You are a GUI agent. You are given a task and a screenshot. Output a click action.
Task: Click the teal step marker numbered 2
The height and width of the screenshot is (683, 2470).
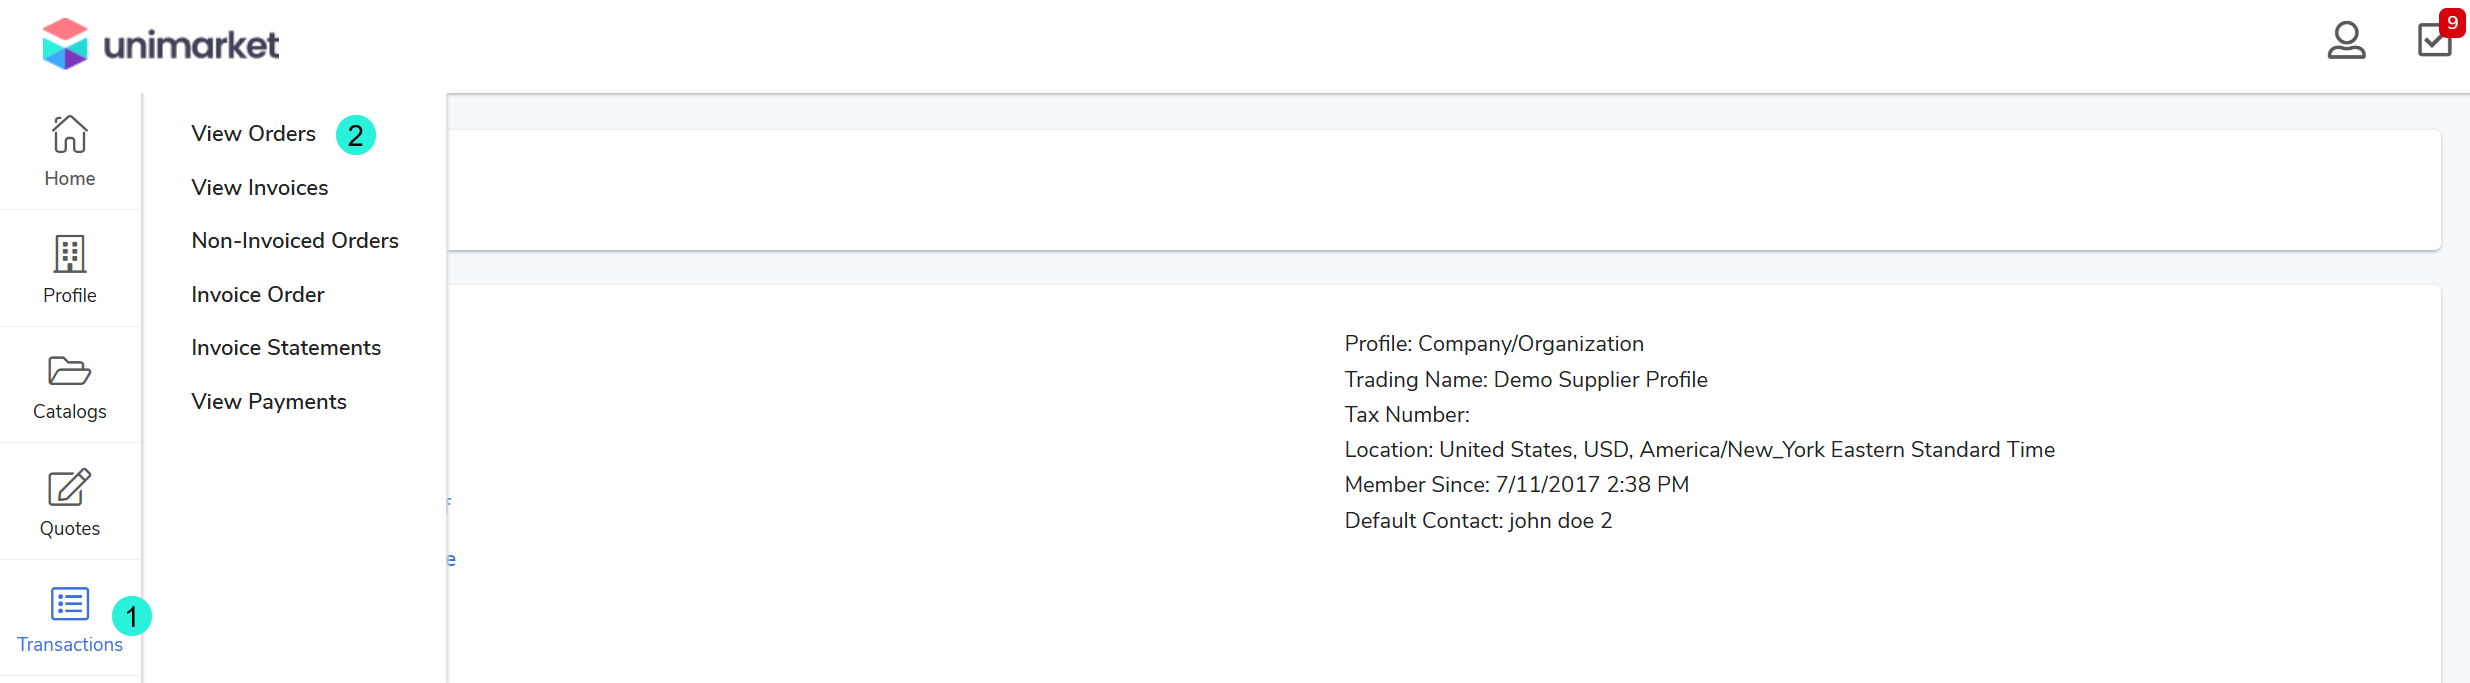click(x=356, y=135)
